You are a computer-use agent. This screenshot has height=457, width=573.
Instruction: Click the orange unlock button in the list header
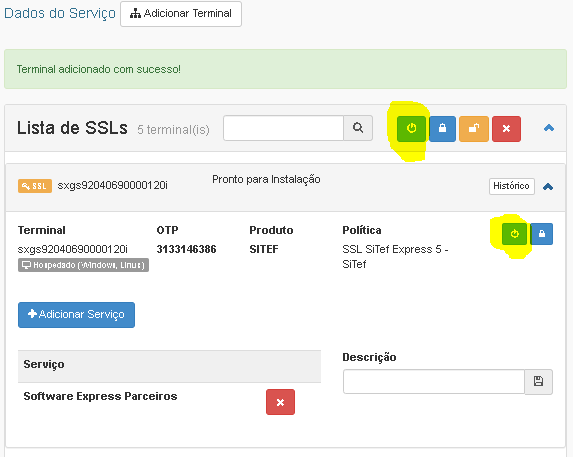pos(474,129)
